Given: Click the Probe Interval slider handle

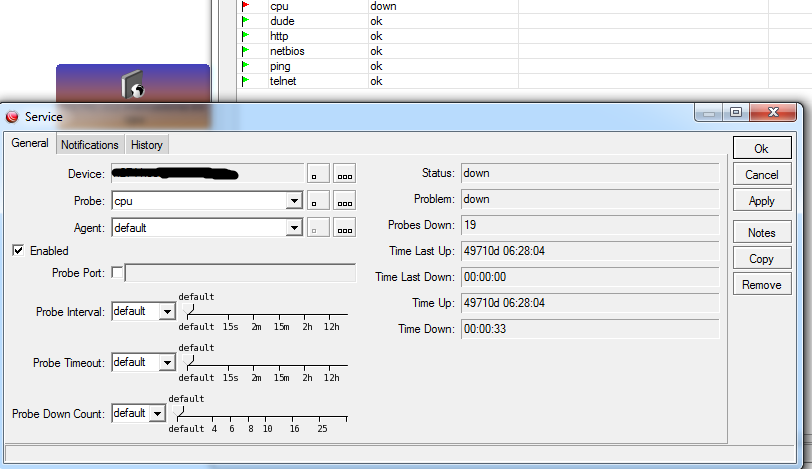Looking at the screenshot, I should click(188, 311).
